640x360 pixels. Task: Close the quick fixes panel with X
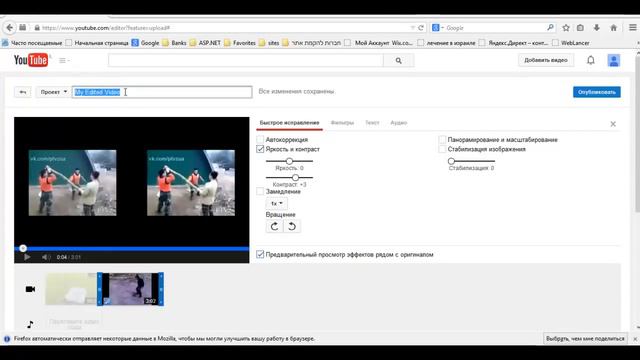pos(613,124)
